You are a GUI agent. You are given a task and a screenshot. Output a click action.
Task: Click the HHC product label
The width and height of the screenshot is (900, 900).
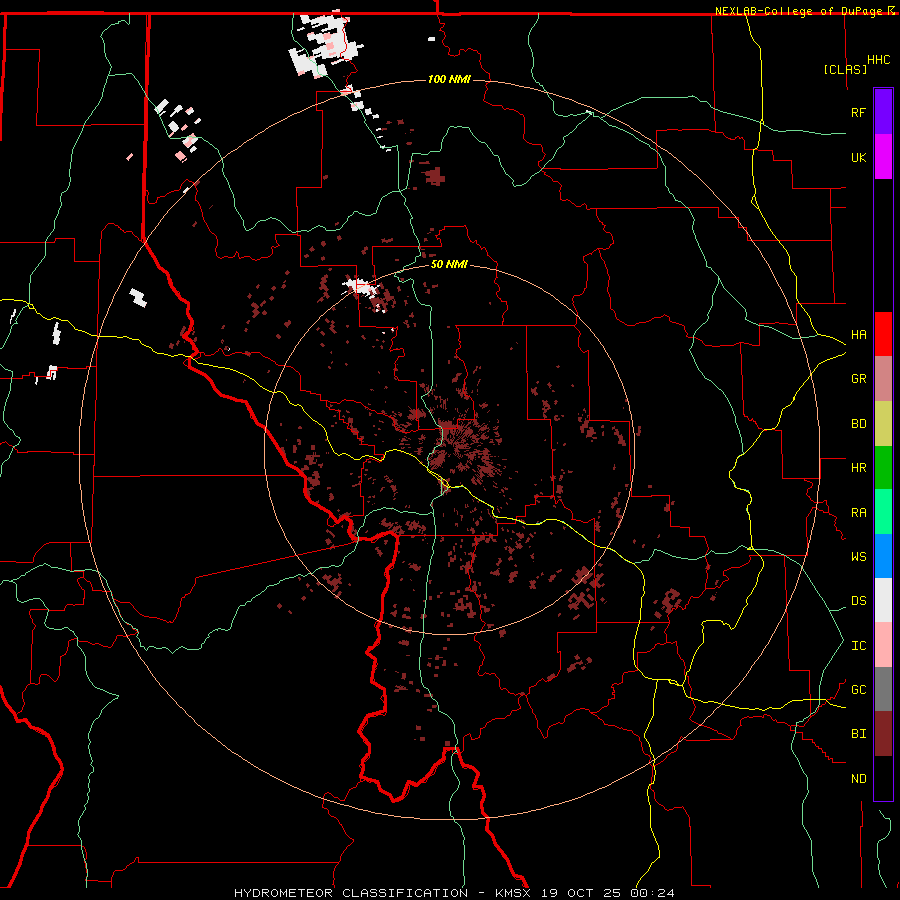(878, 60)
